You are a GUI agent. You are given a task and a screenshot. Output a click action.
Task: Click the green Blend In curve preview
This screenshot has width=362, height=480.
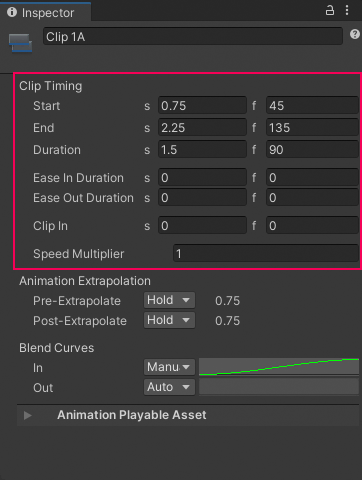point(279,367)
